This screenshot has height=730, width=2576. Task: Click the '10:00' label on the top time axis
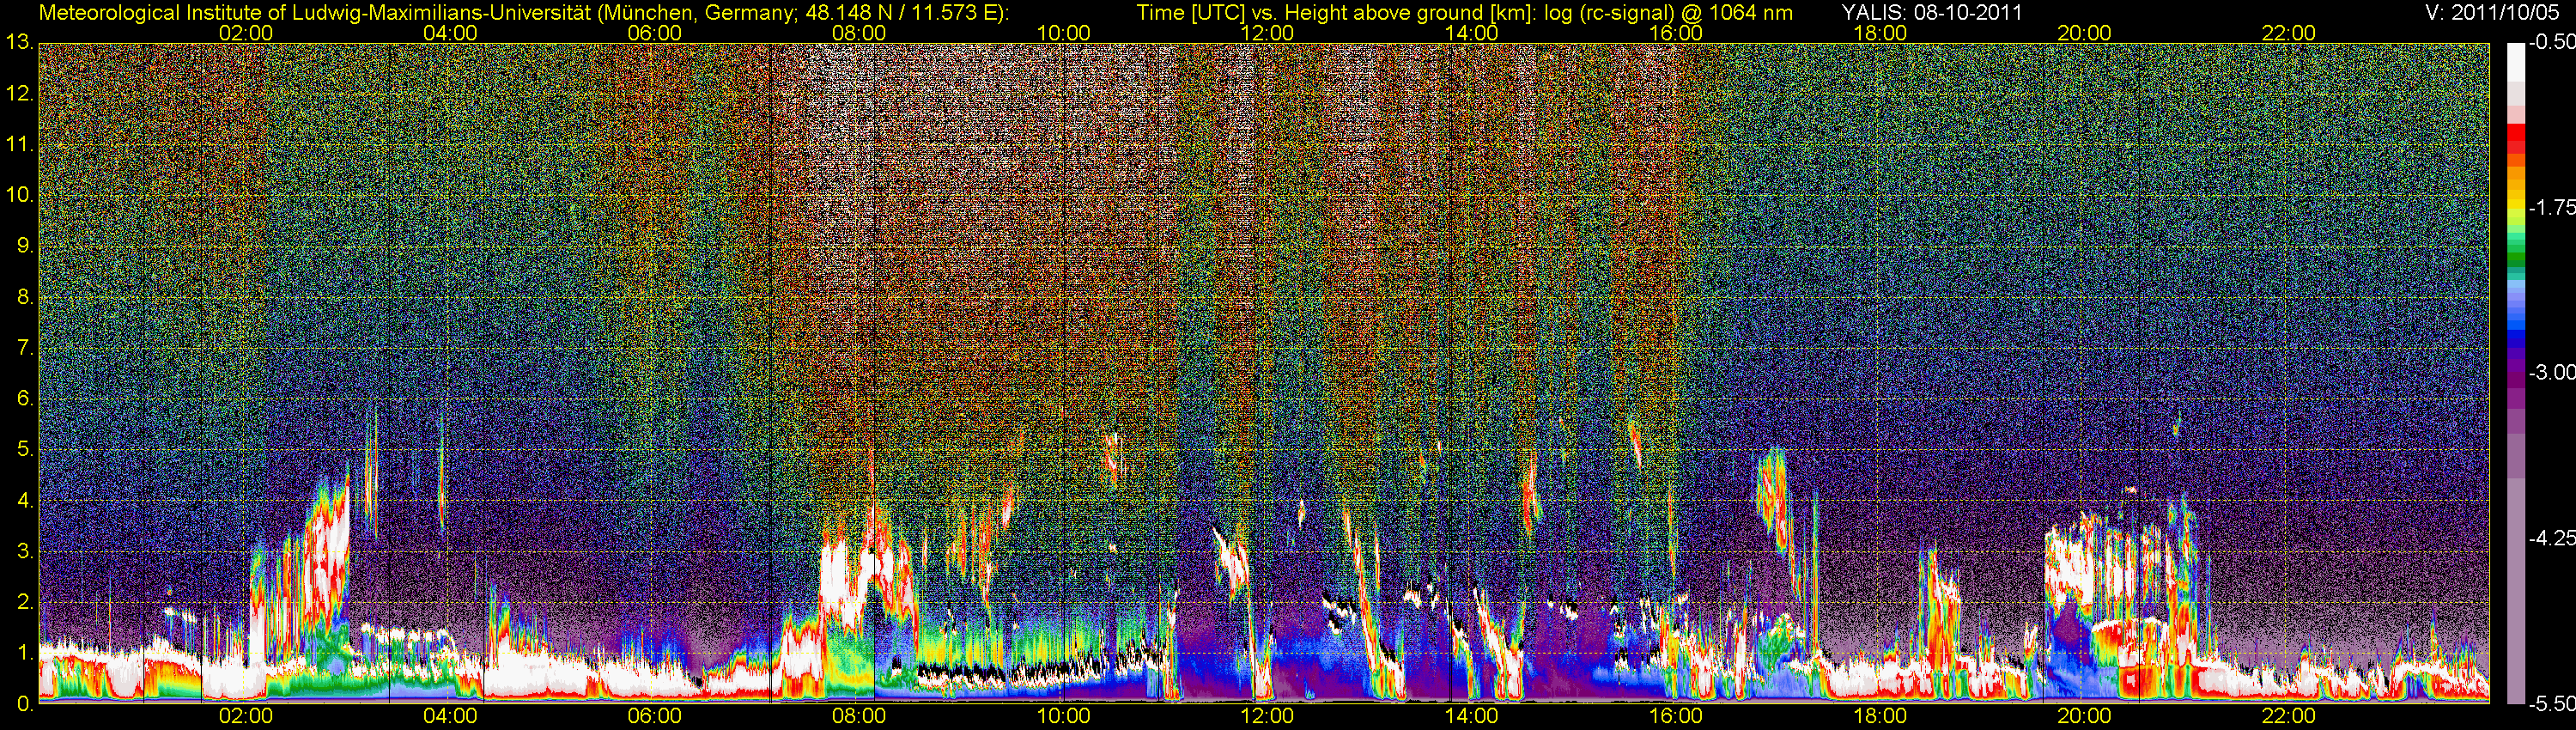tap(1063, 33)
